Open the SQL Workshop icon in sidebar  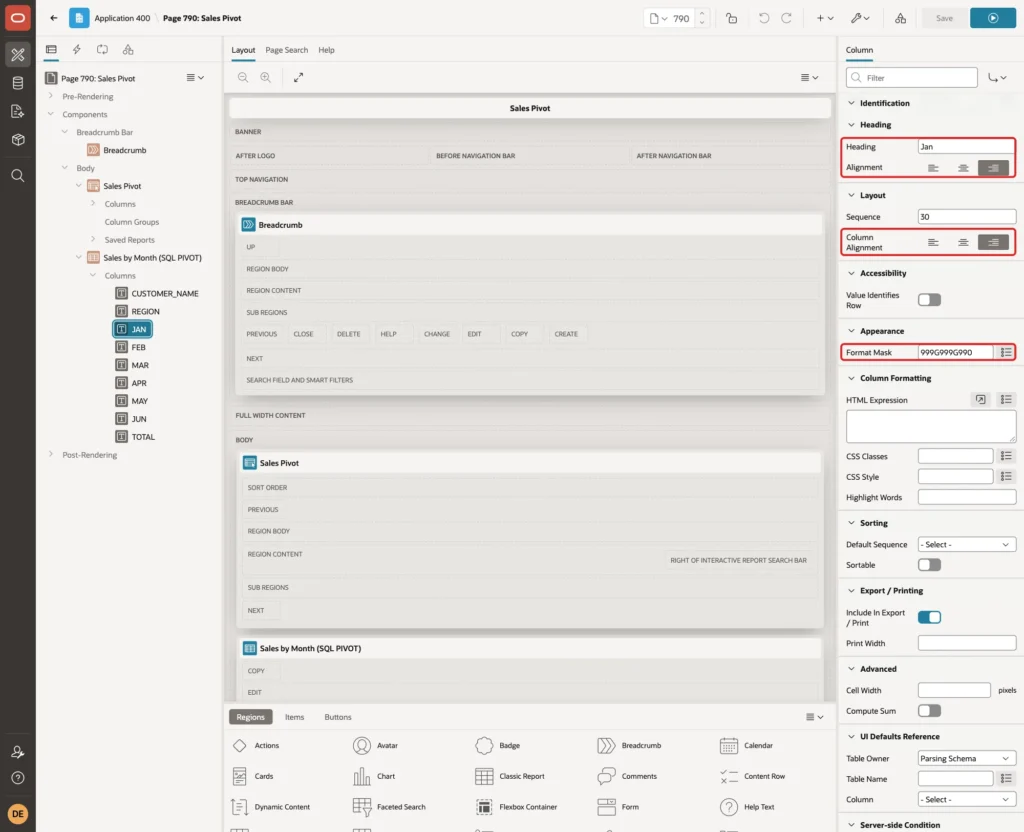18,83
